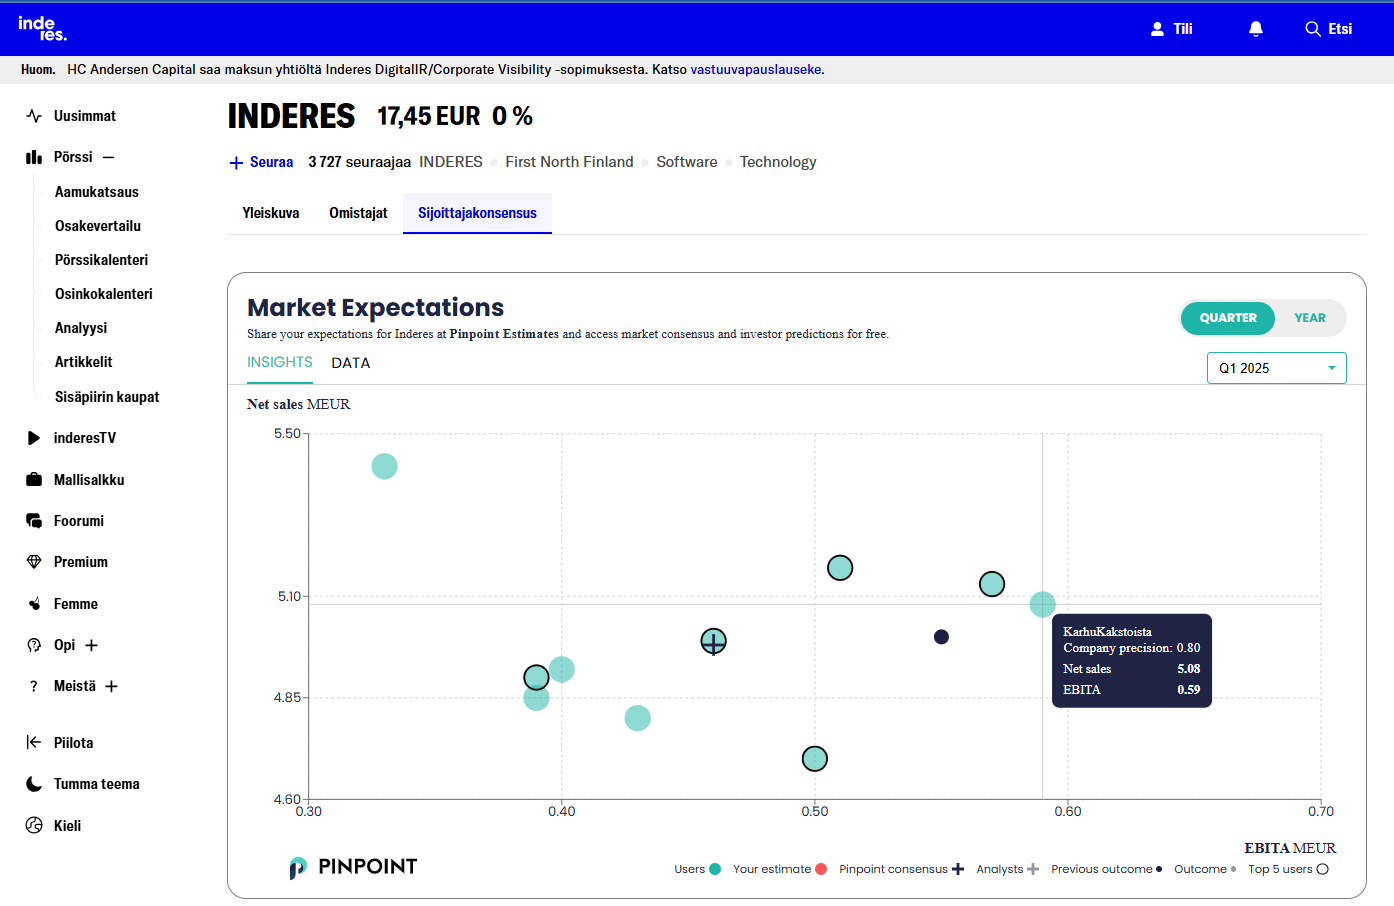Open Osakevertailu in sidebar
Viewport: 1394px width, 906px height.
[98, 226]
